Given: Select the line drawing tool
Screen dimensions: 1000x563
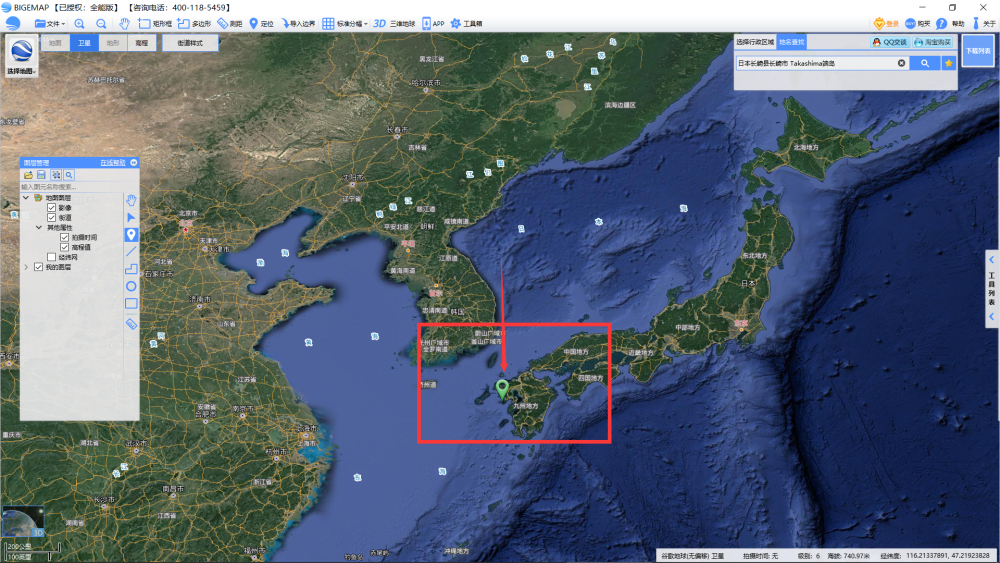Looking at the screenshot, I should tap(131, 252).
